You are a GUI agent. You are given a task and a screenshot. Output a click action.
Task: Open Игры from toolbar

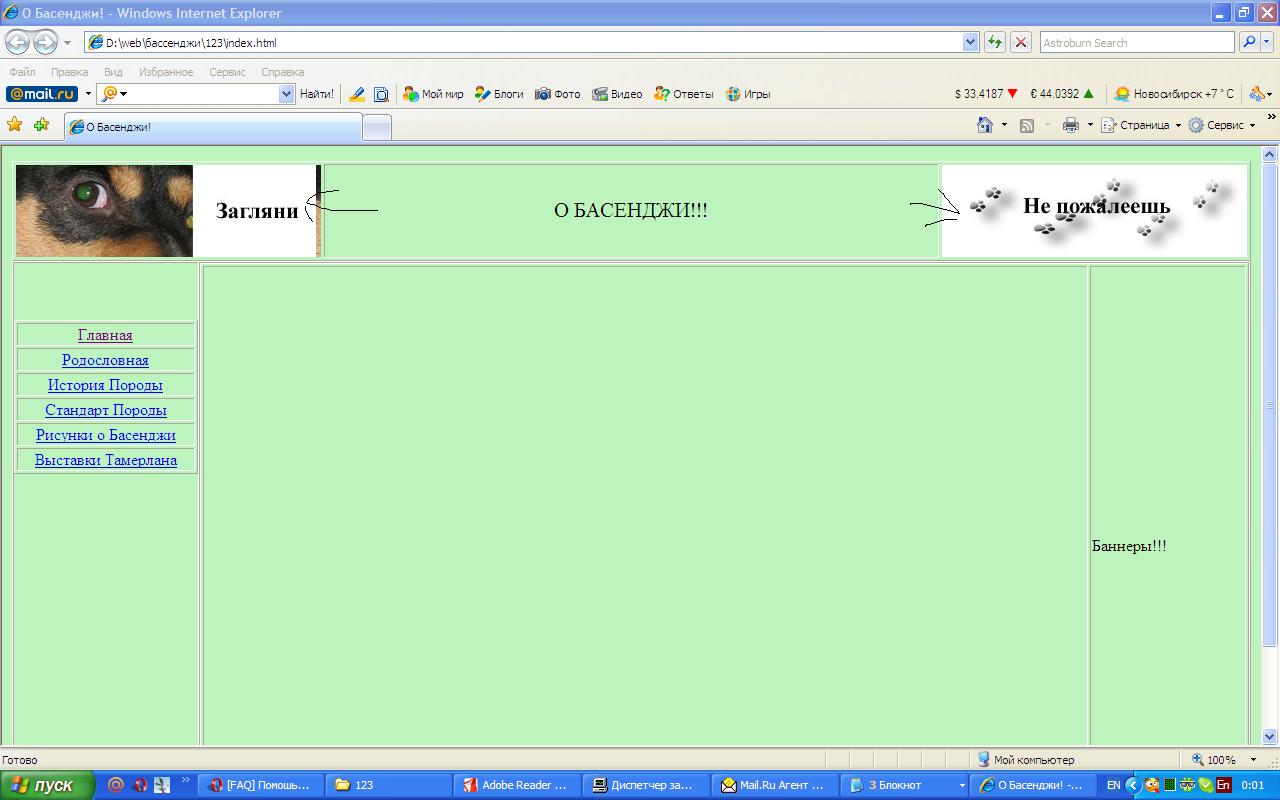coord(748,94)
